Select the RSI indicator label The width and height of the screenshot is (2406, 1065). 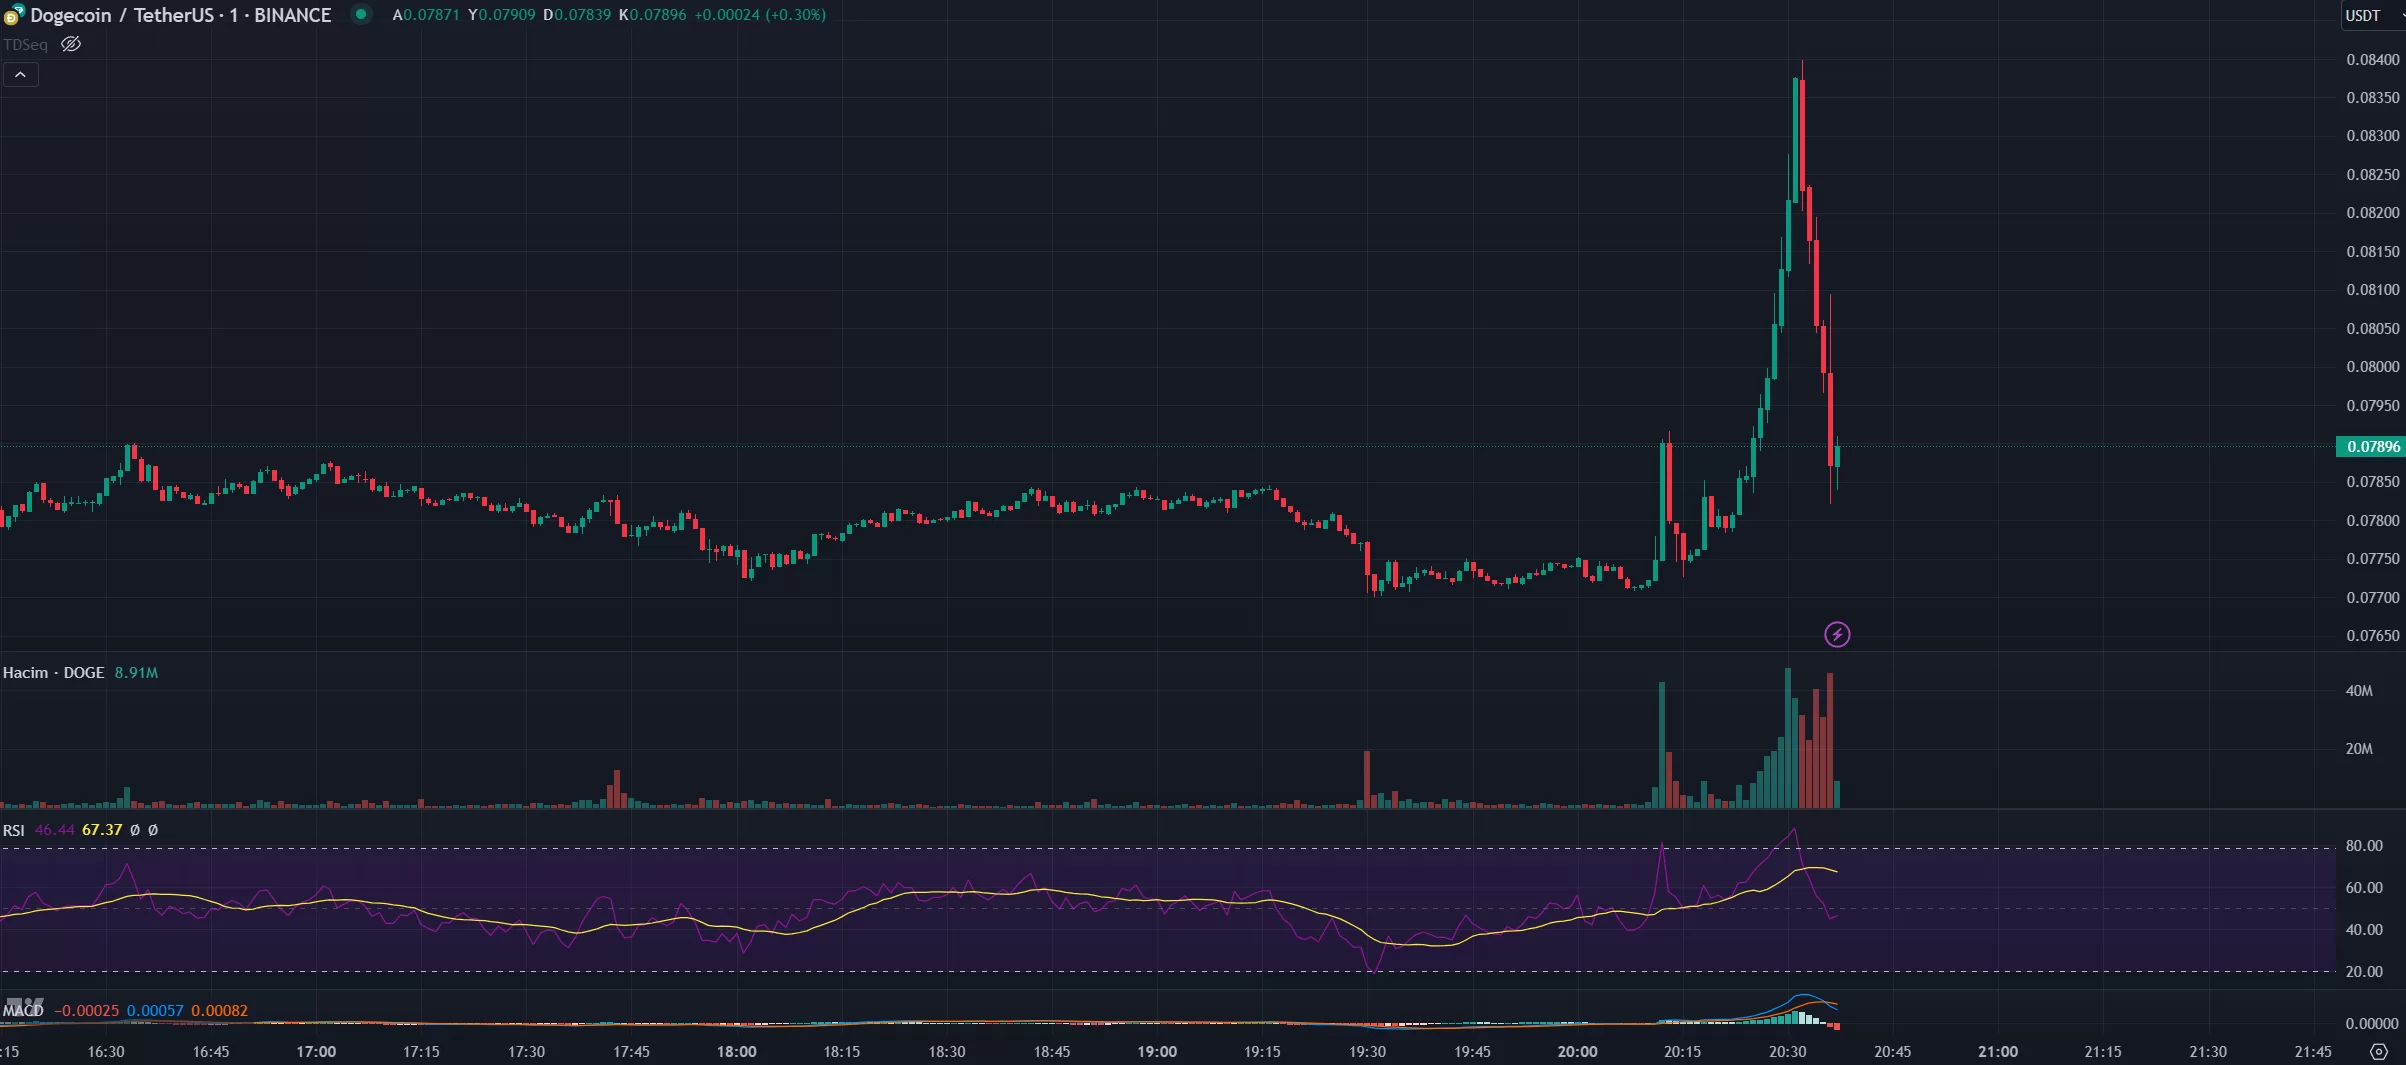pyautogui.click(x=13, y=830)
